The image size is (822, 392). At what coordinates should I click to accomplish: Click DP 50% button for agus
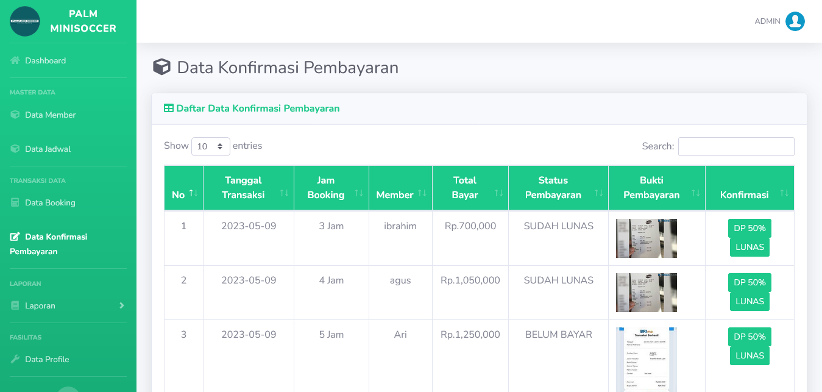click(x=750, y=282)
